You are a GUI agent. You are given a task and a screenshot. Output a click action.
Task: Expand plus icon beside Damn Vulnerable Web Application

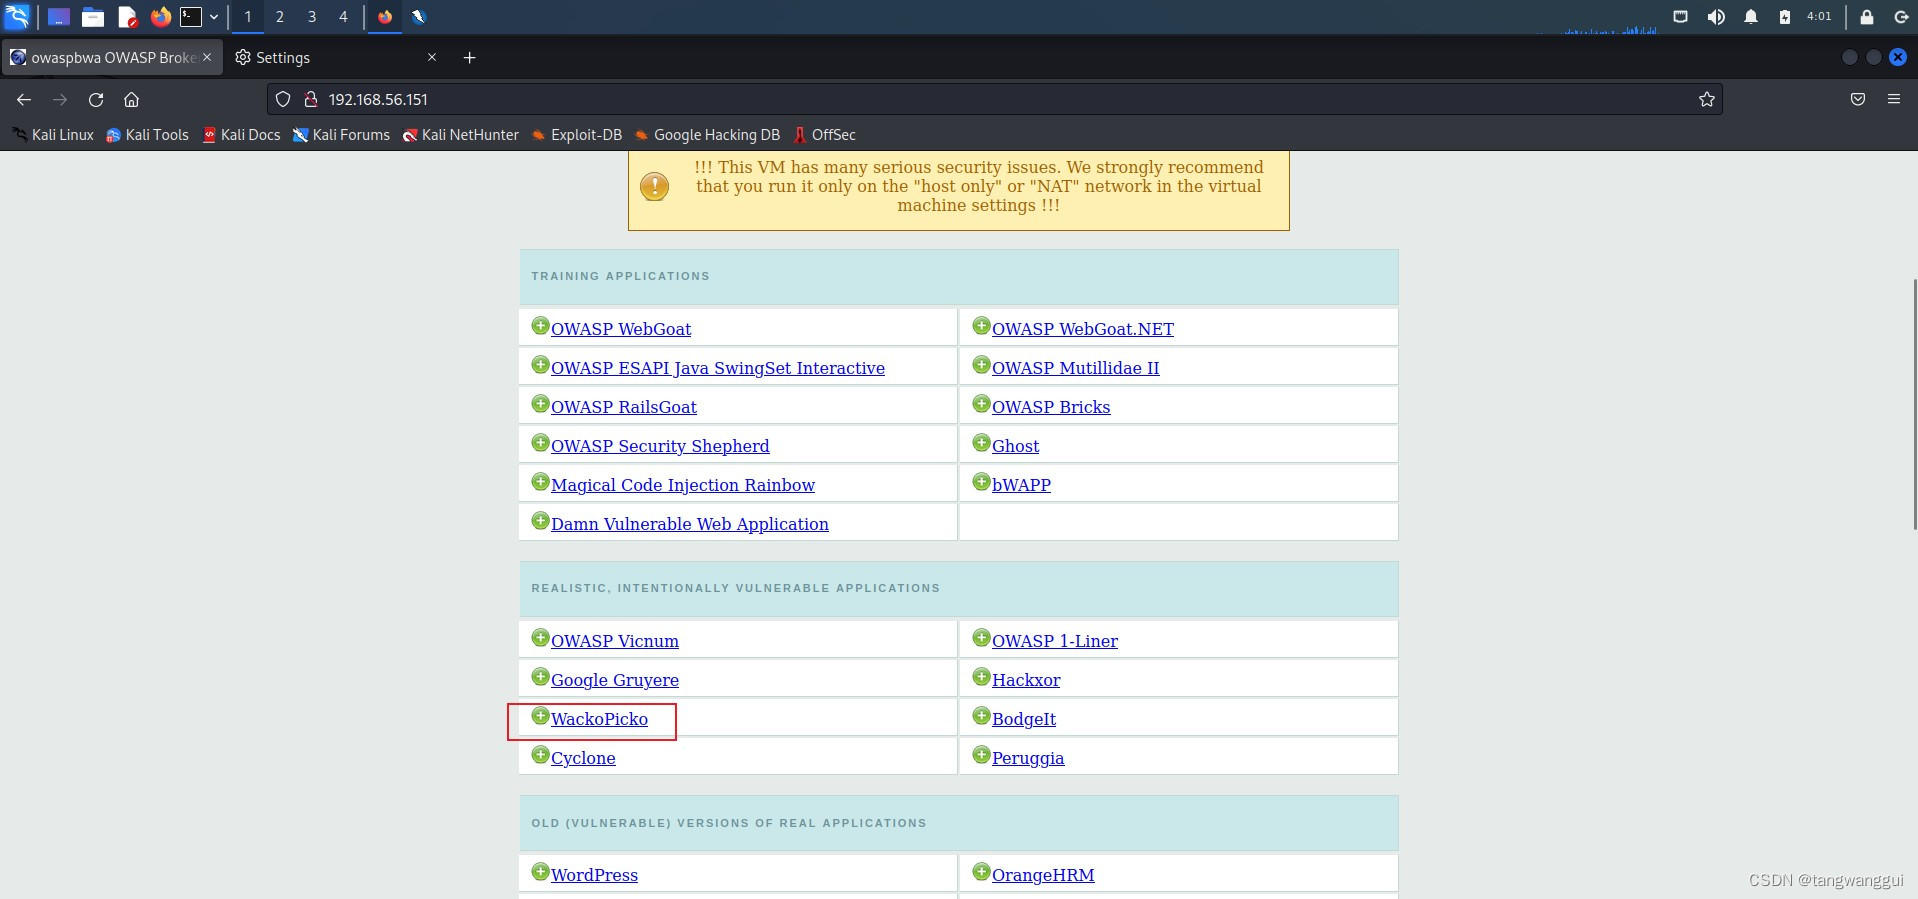point(540,521)
